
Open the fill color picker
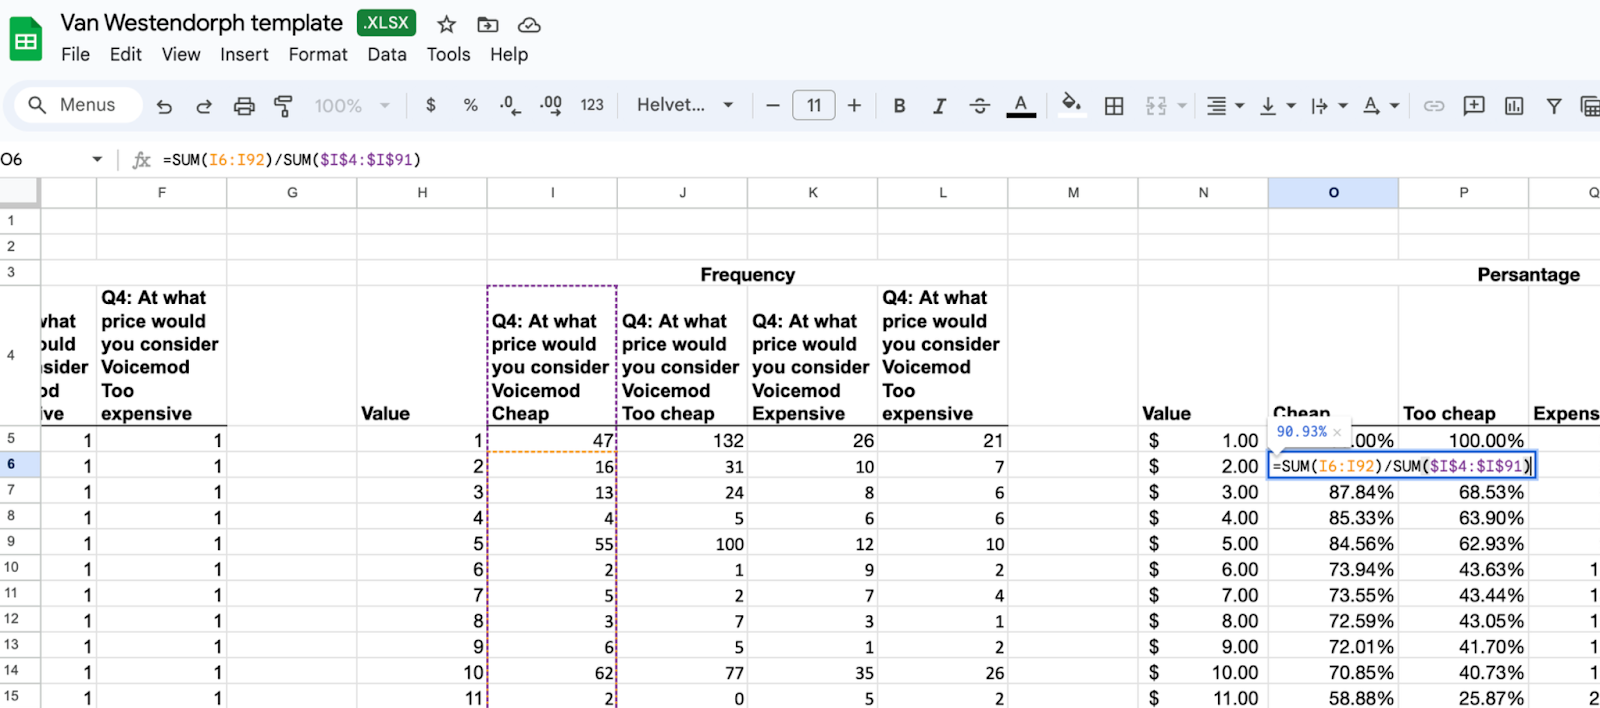pos(1071,105)
